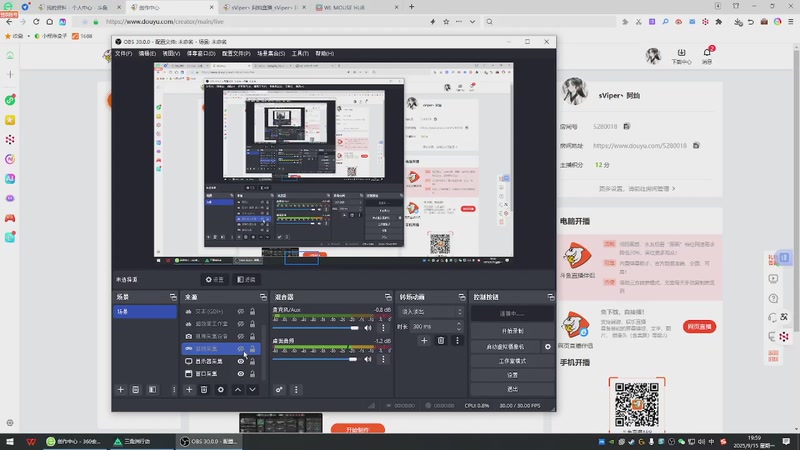
Task: Open the 视图(V) menu in OBS
Action: [x=171, y=53]
